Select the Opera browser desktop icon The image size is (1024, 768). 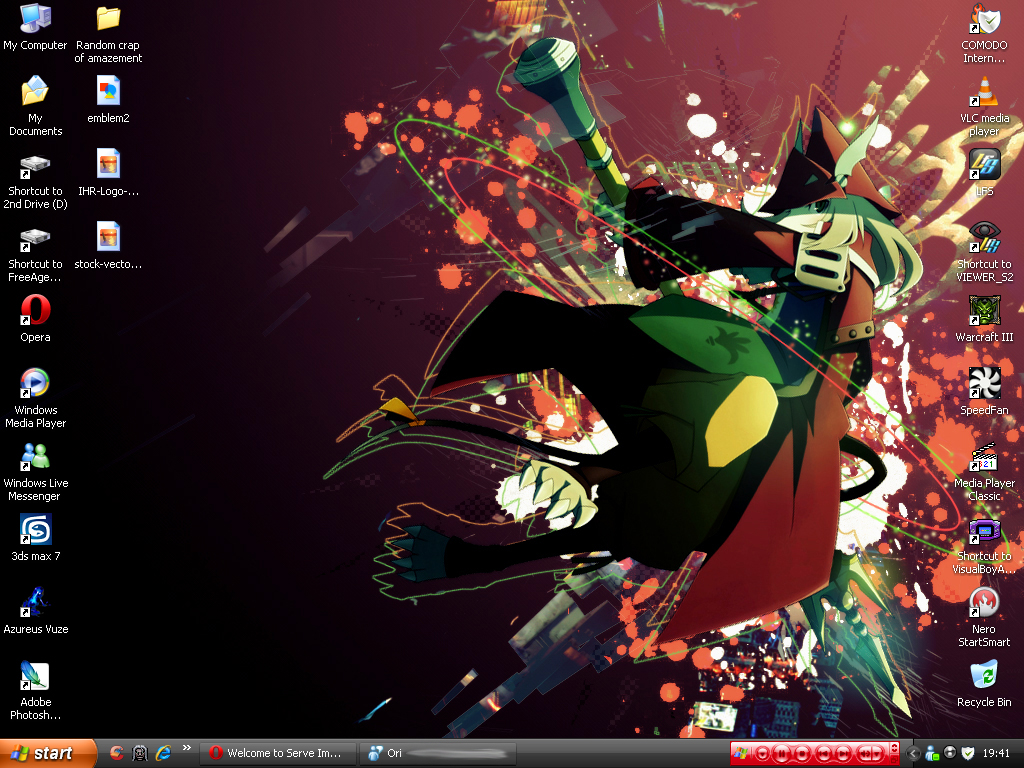pos(35,319)
